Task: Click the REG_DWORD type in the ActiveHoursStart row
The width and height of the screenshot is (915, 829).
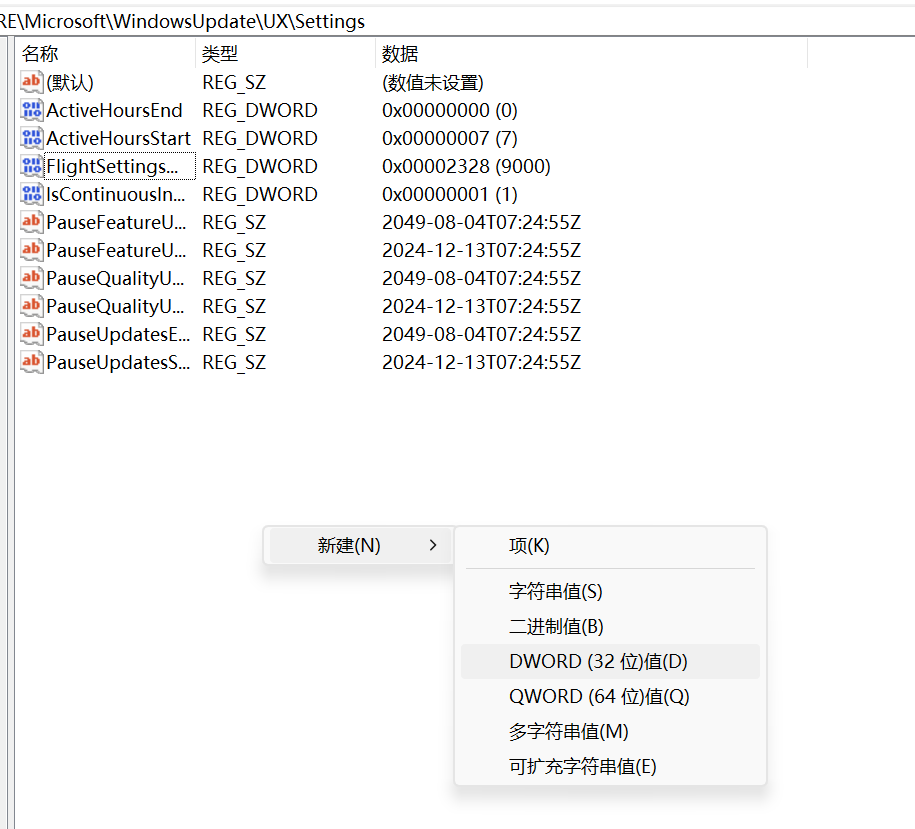Action: click(260, 138)
